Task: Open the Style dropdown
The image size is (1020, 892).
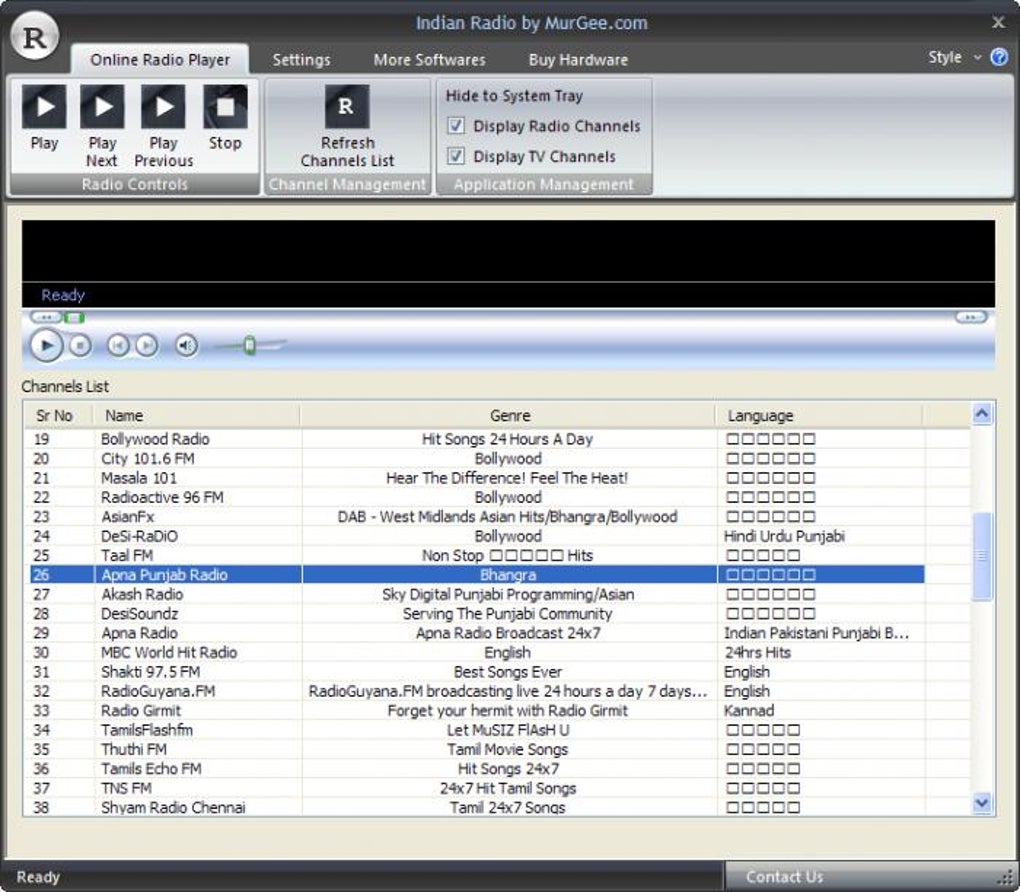Action: (x=954, y=57)
